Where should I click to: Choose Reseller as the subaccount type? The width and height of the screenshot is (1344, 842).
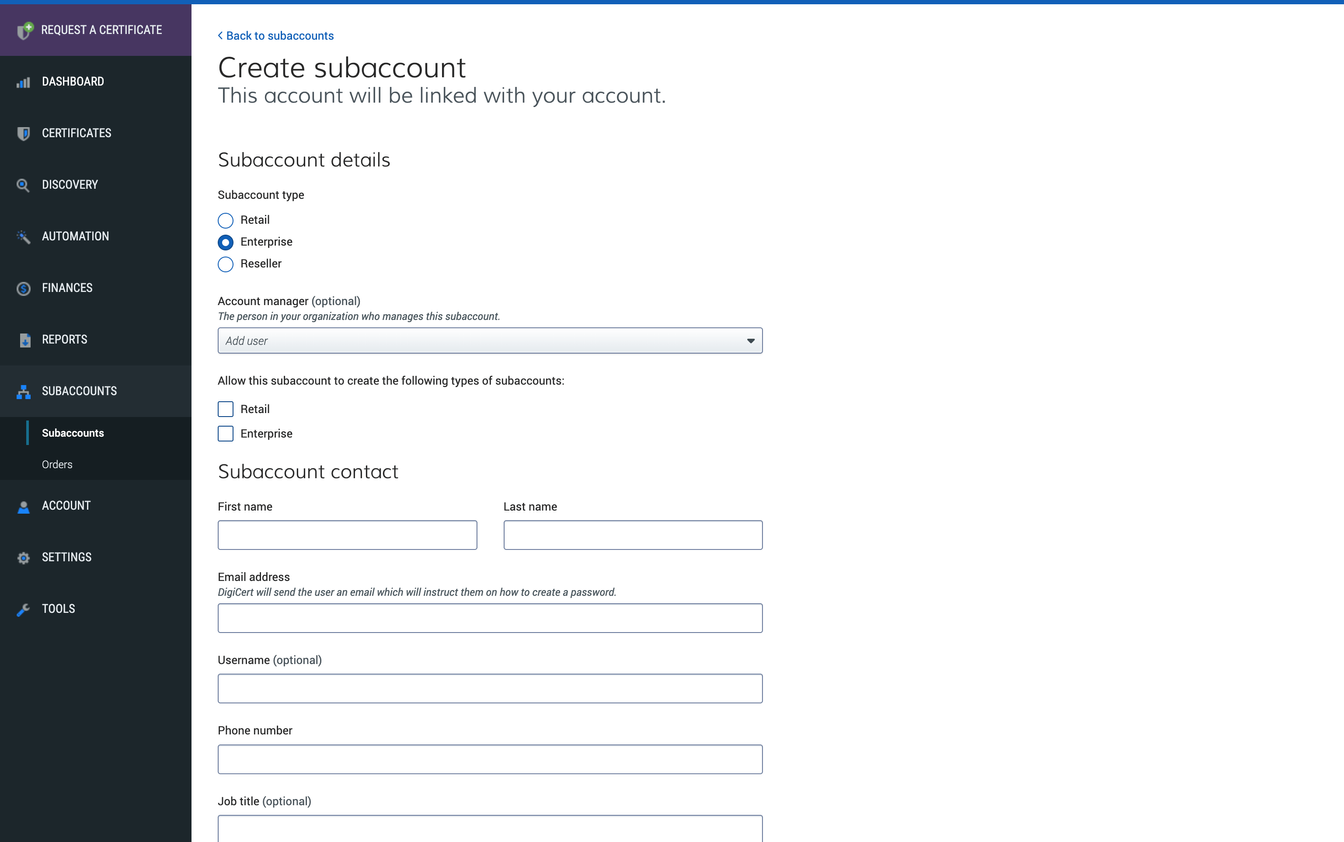225,264
